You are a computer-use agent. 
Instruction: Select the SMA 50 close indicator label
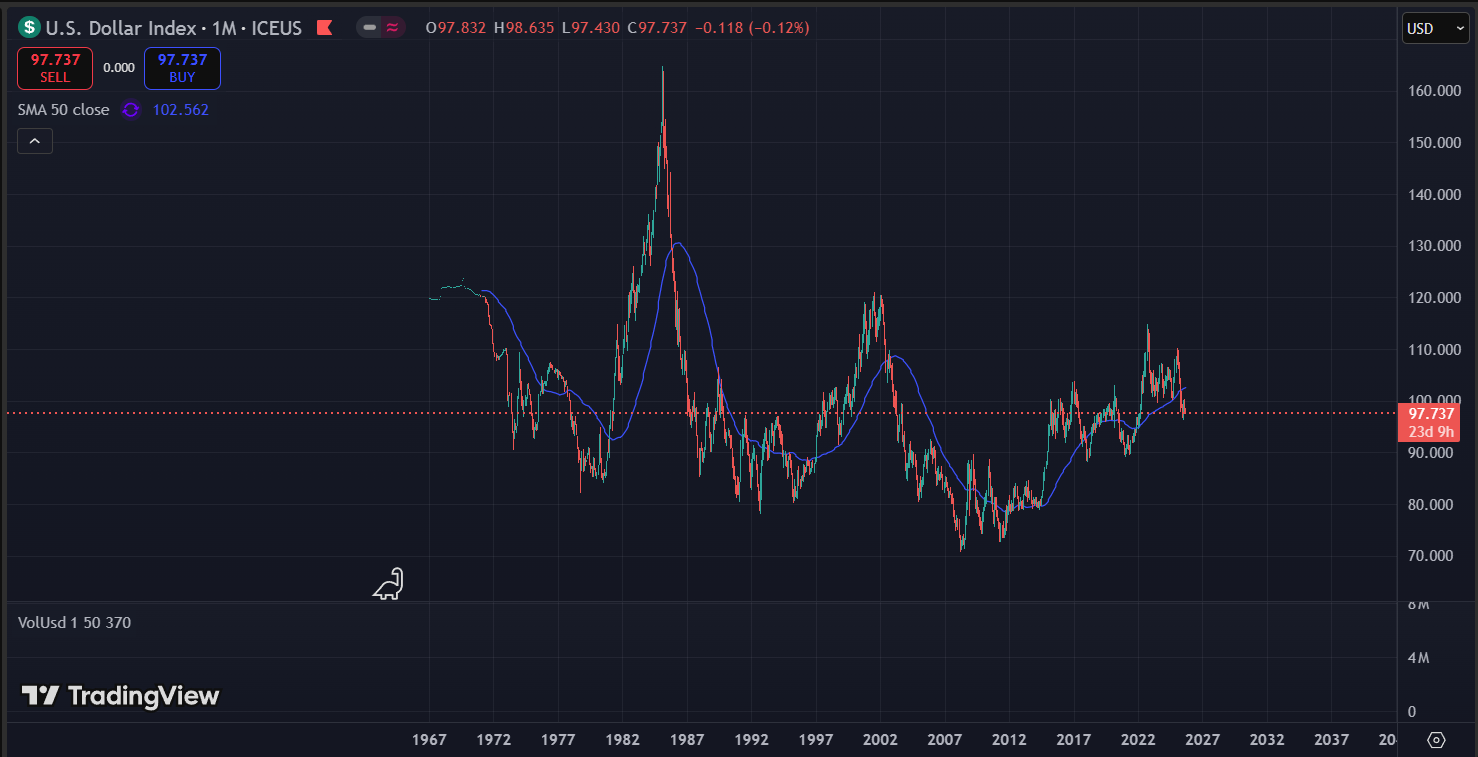pyautogui.click(x=63, y=110)
